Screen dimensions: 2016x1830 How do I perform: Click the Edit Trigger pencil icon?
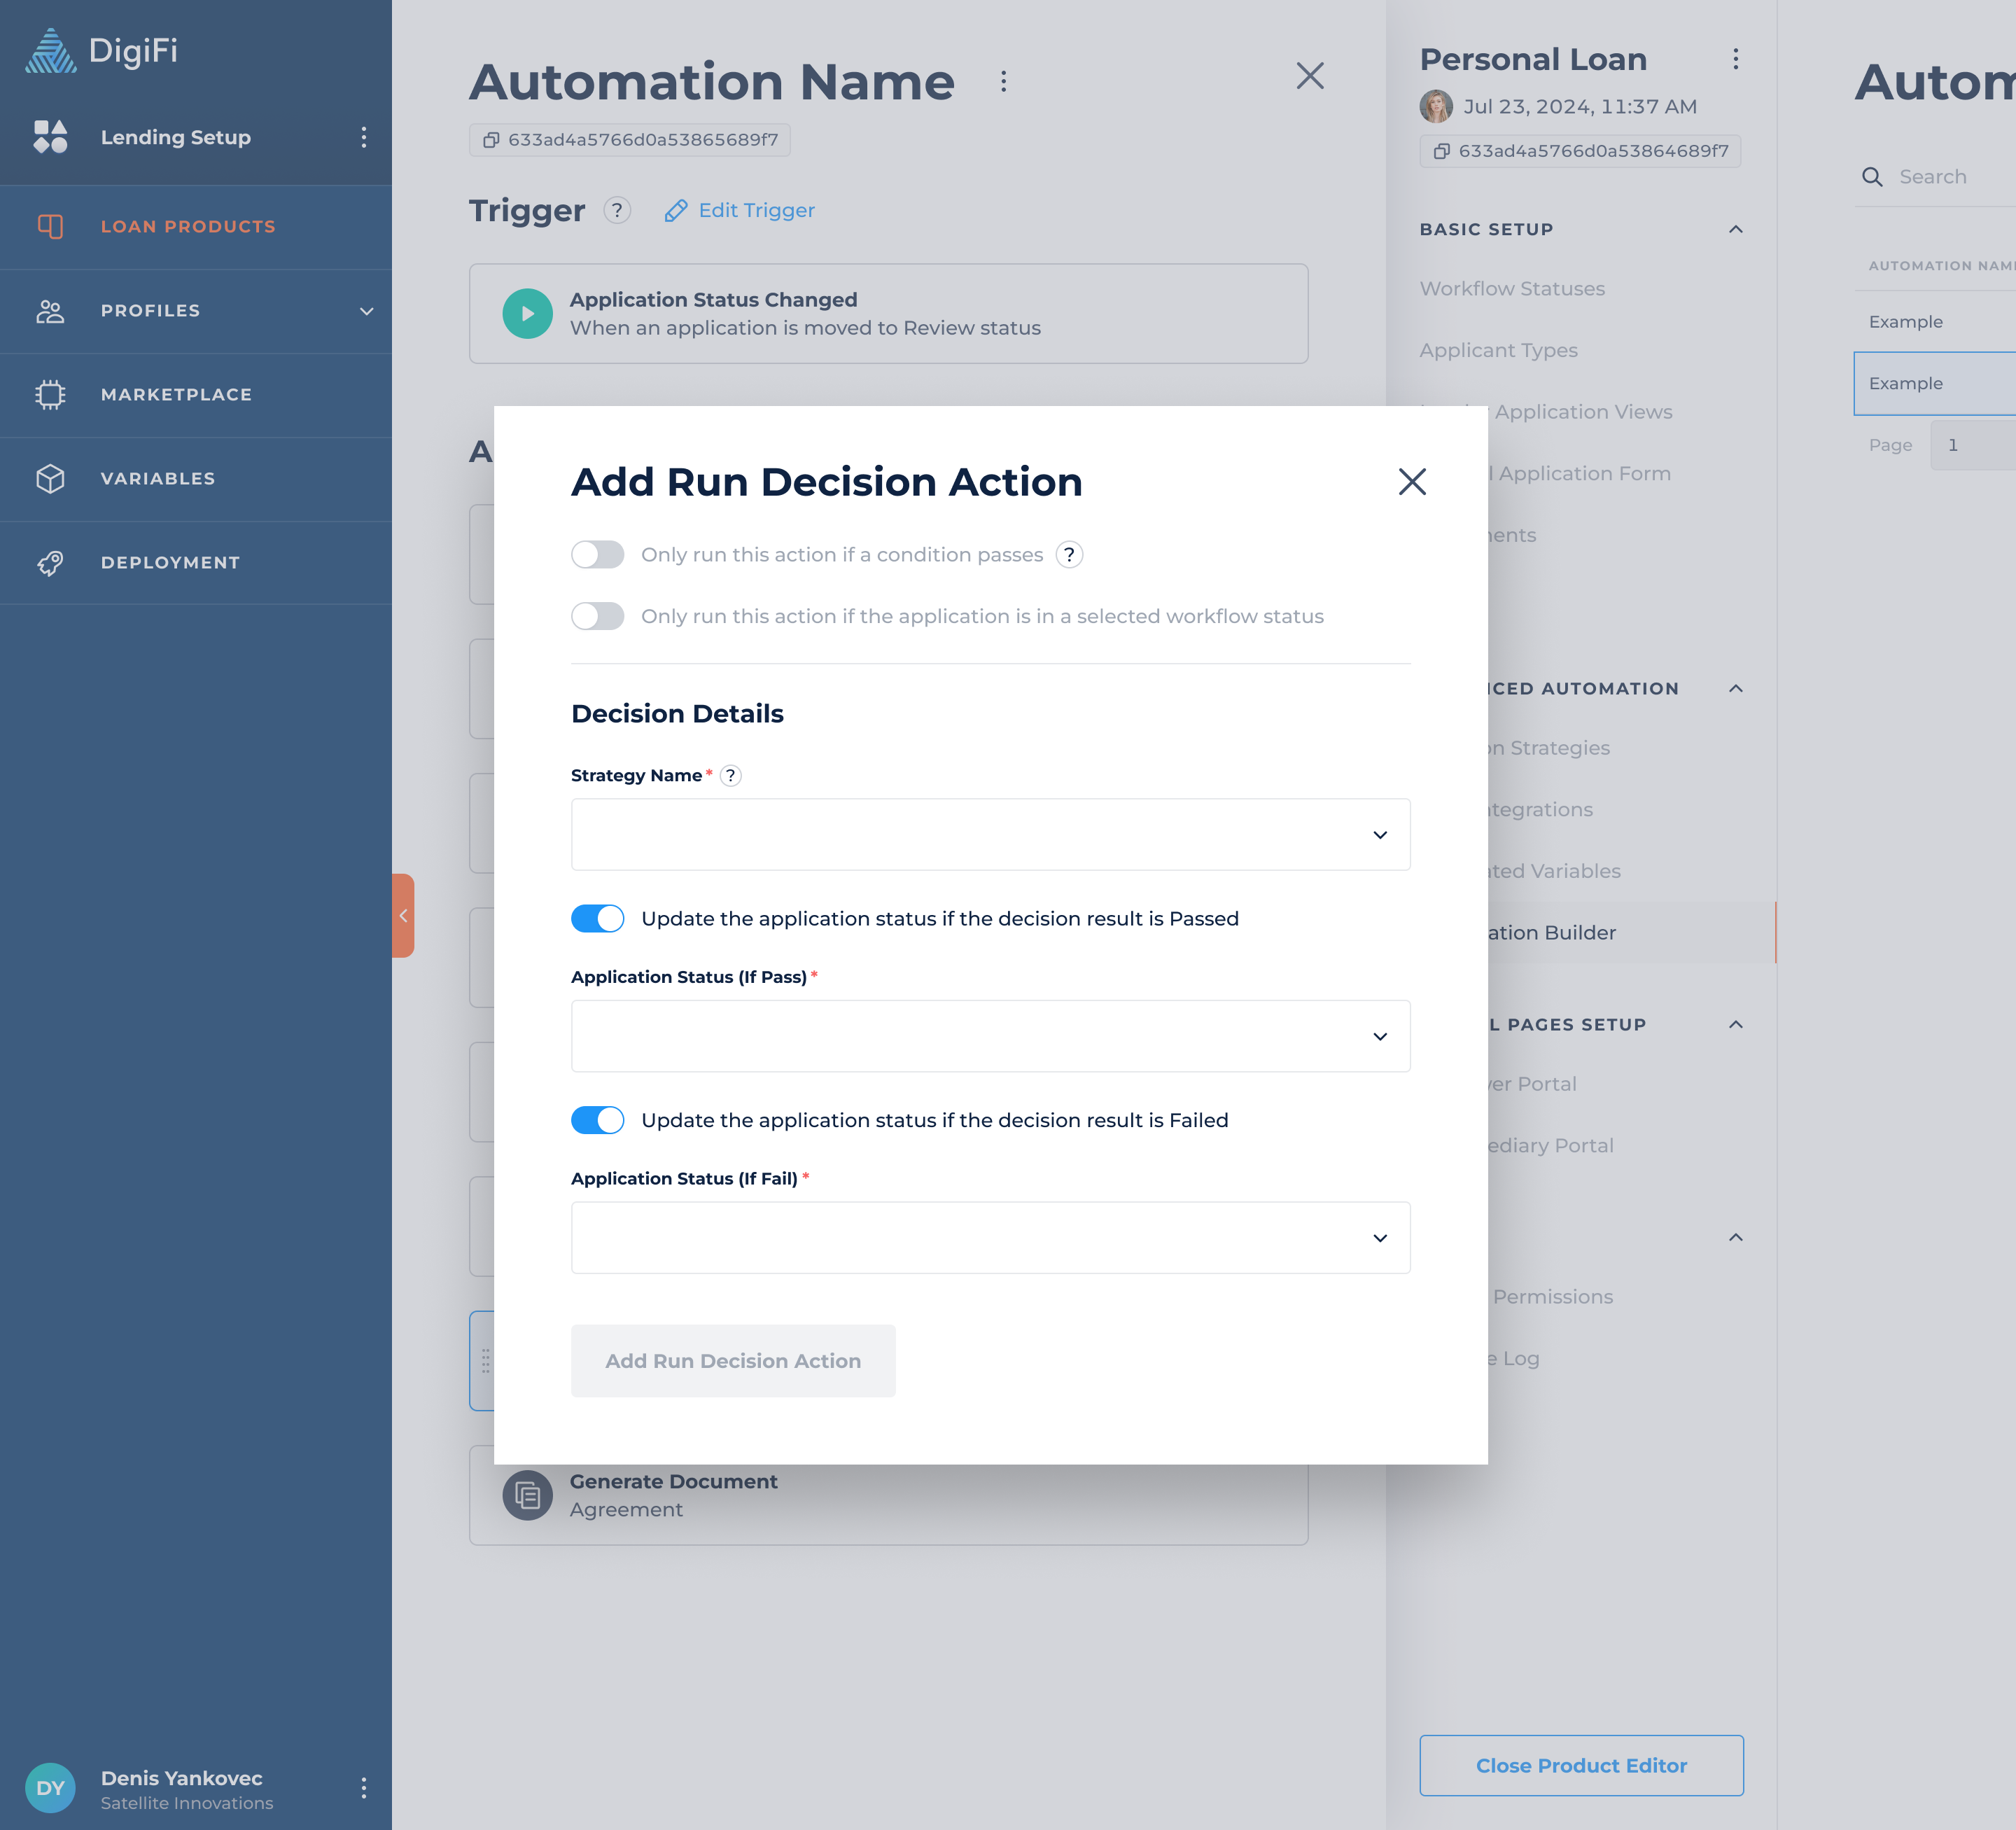click(676, 210)
